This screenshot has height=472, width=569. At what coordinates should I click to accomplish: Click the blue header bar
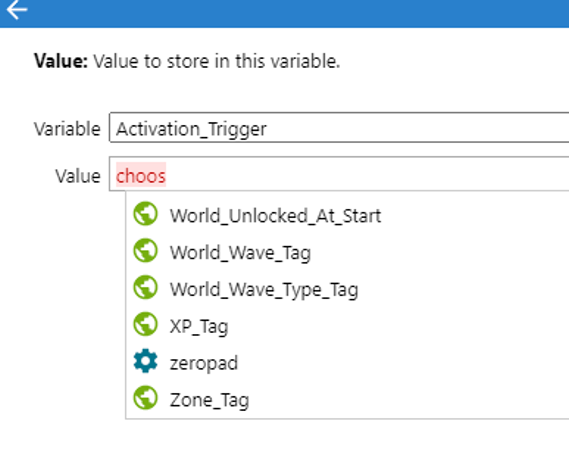pos(284,13)
